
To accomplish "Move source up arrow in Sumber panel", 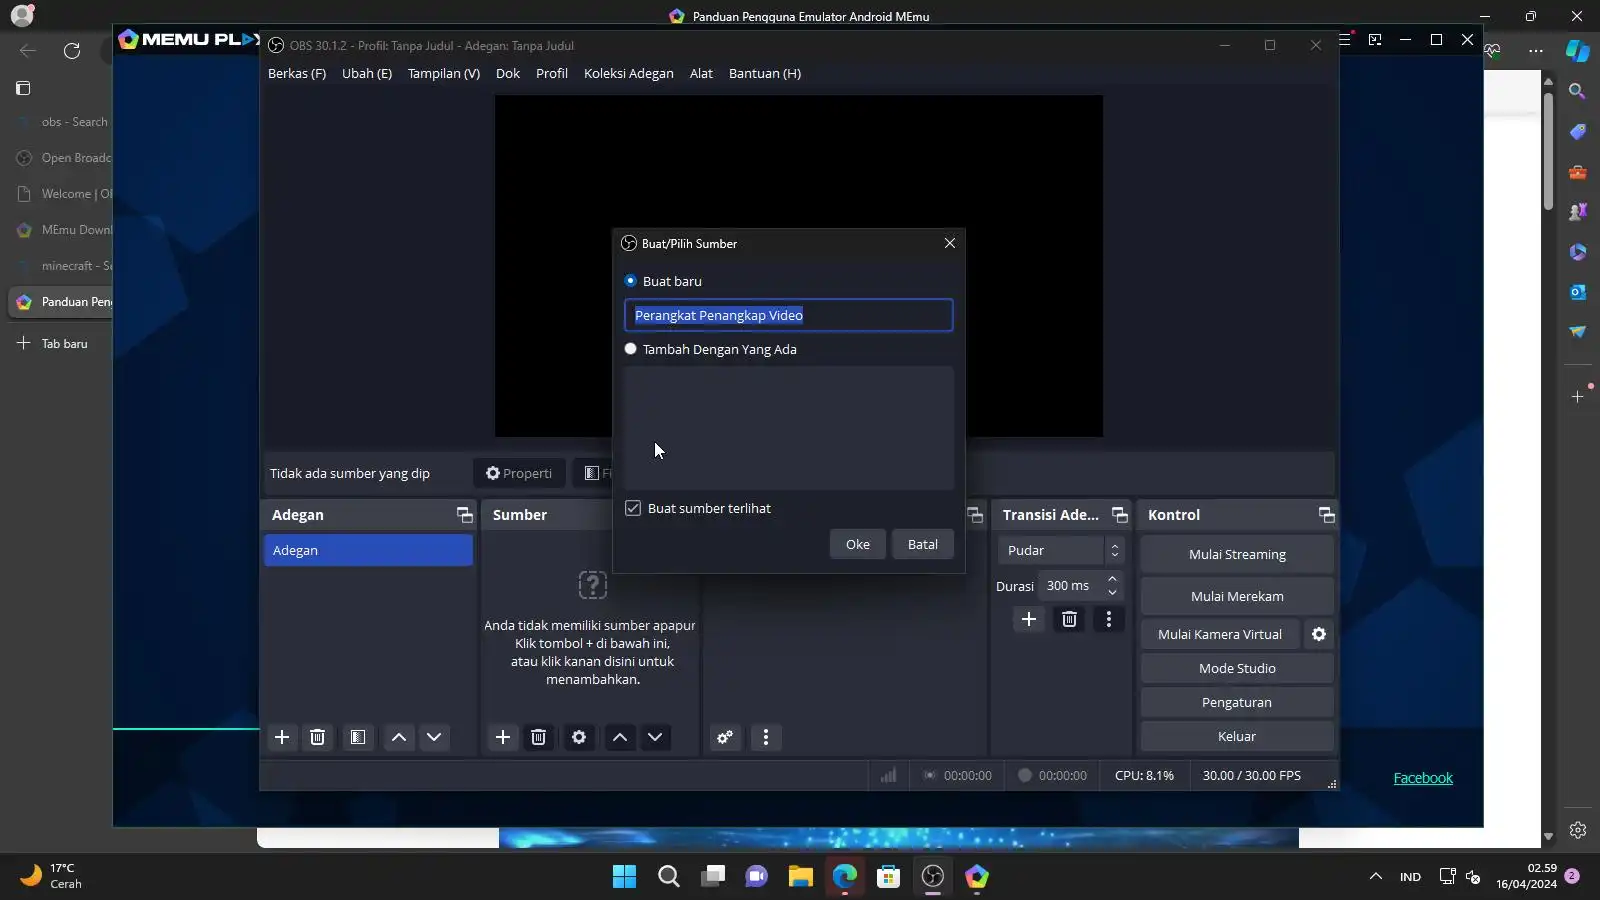I will [620, 737].
